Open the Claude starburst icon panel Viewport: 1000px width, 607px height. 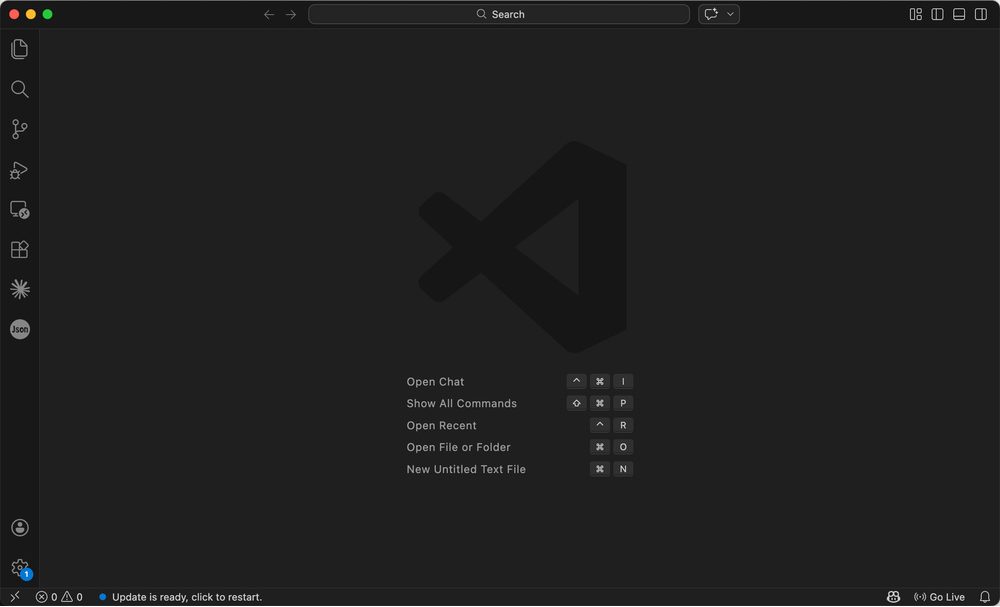19,289
